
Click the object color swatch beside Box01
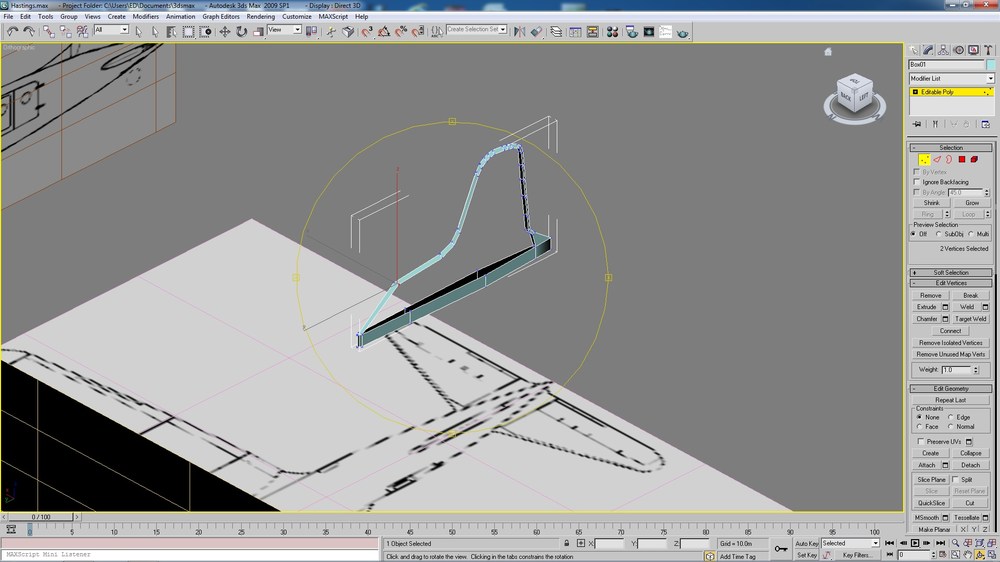(x=990, y=64)
